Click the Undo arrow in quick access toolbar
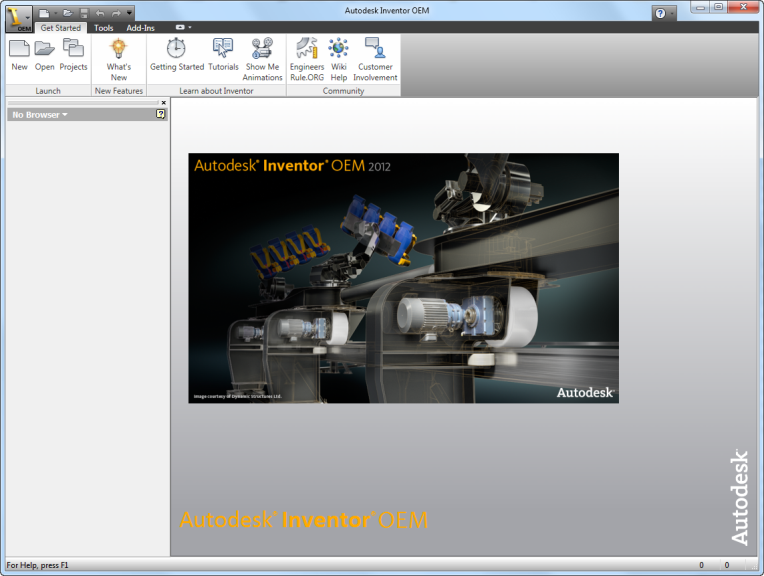 (100, 13)
